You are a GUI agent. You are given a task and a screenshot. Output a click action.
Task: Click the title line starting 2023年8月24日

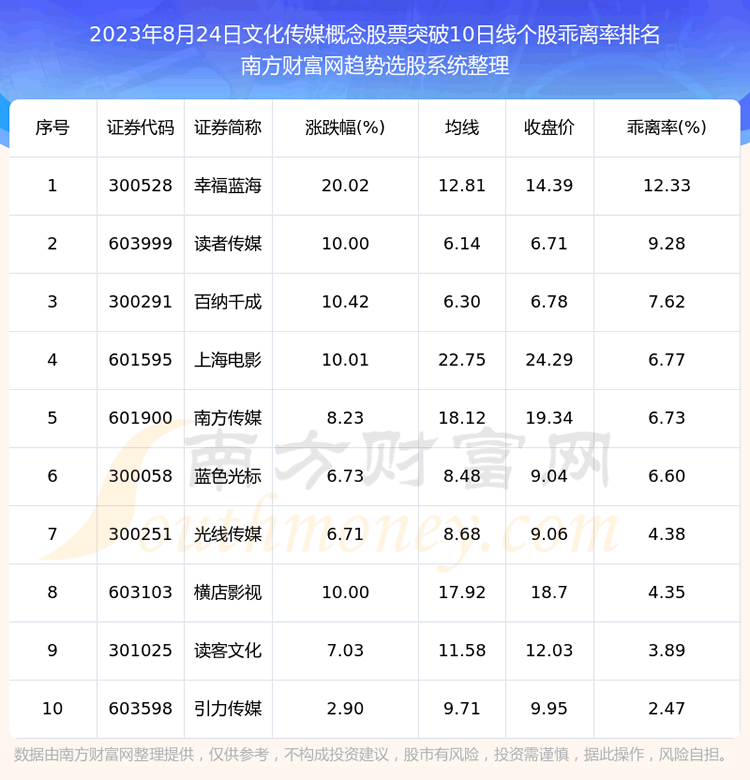pyautogui.click(x=375, y=35)
